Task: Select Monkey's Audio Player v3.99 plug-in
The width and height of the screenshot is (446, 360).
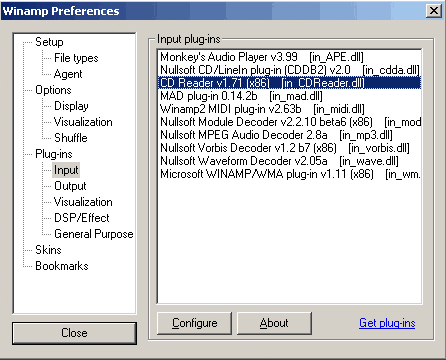Action: [289, 57]
